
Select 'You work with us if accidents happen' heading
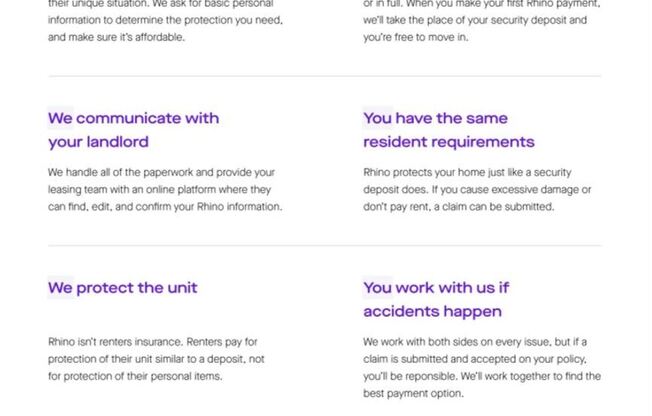point(436,300)
